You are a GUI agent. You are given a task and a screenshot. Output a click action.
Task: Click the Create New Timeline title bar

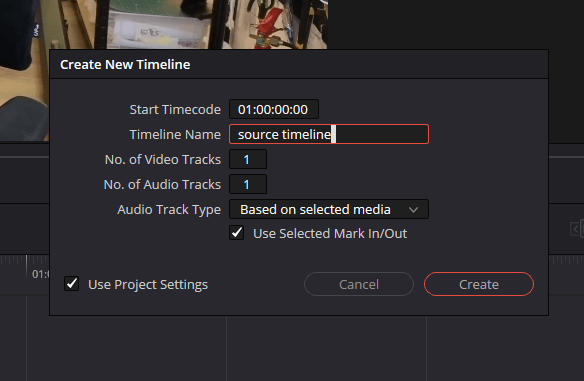[299, 64]
